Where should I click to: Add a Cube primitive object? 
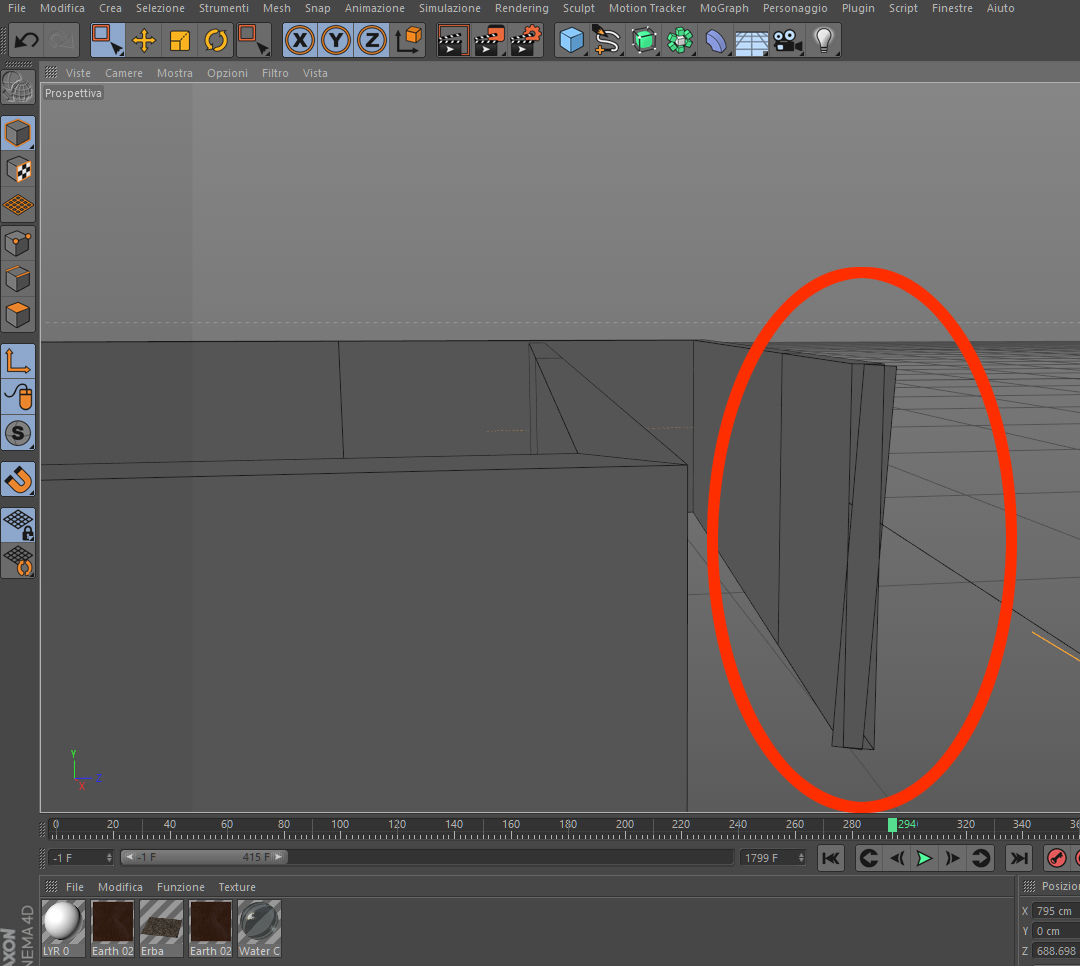tap(572, 40)
